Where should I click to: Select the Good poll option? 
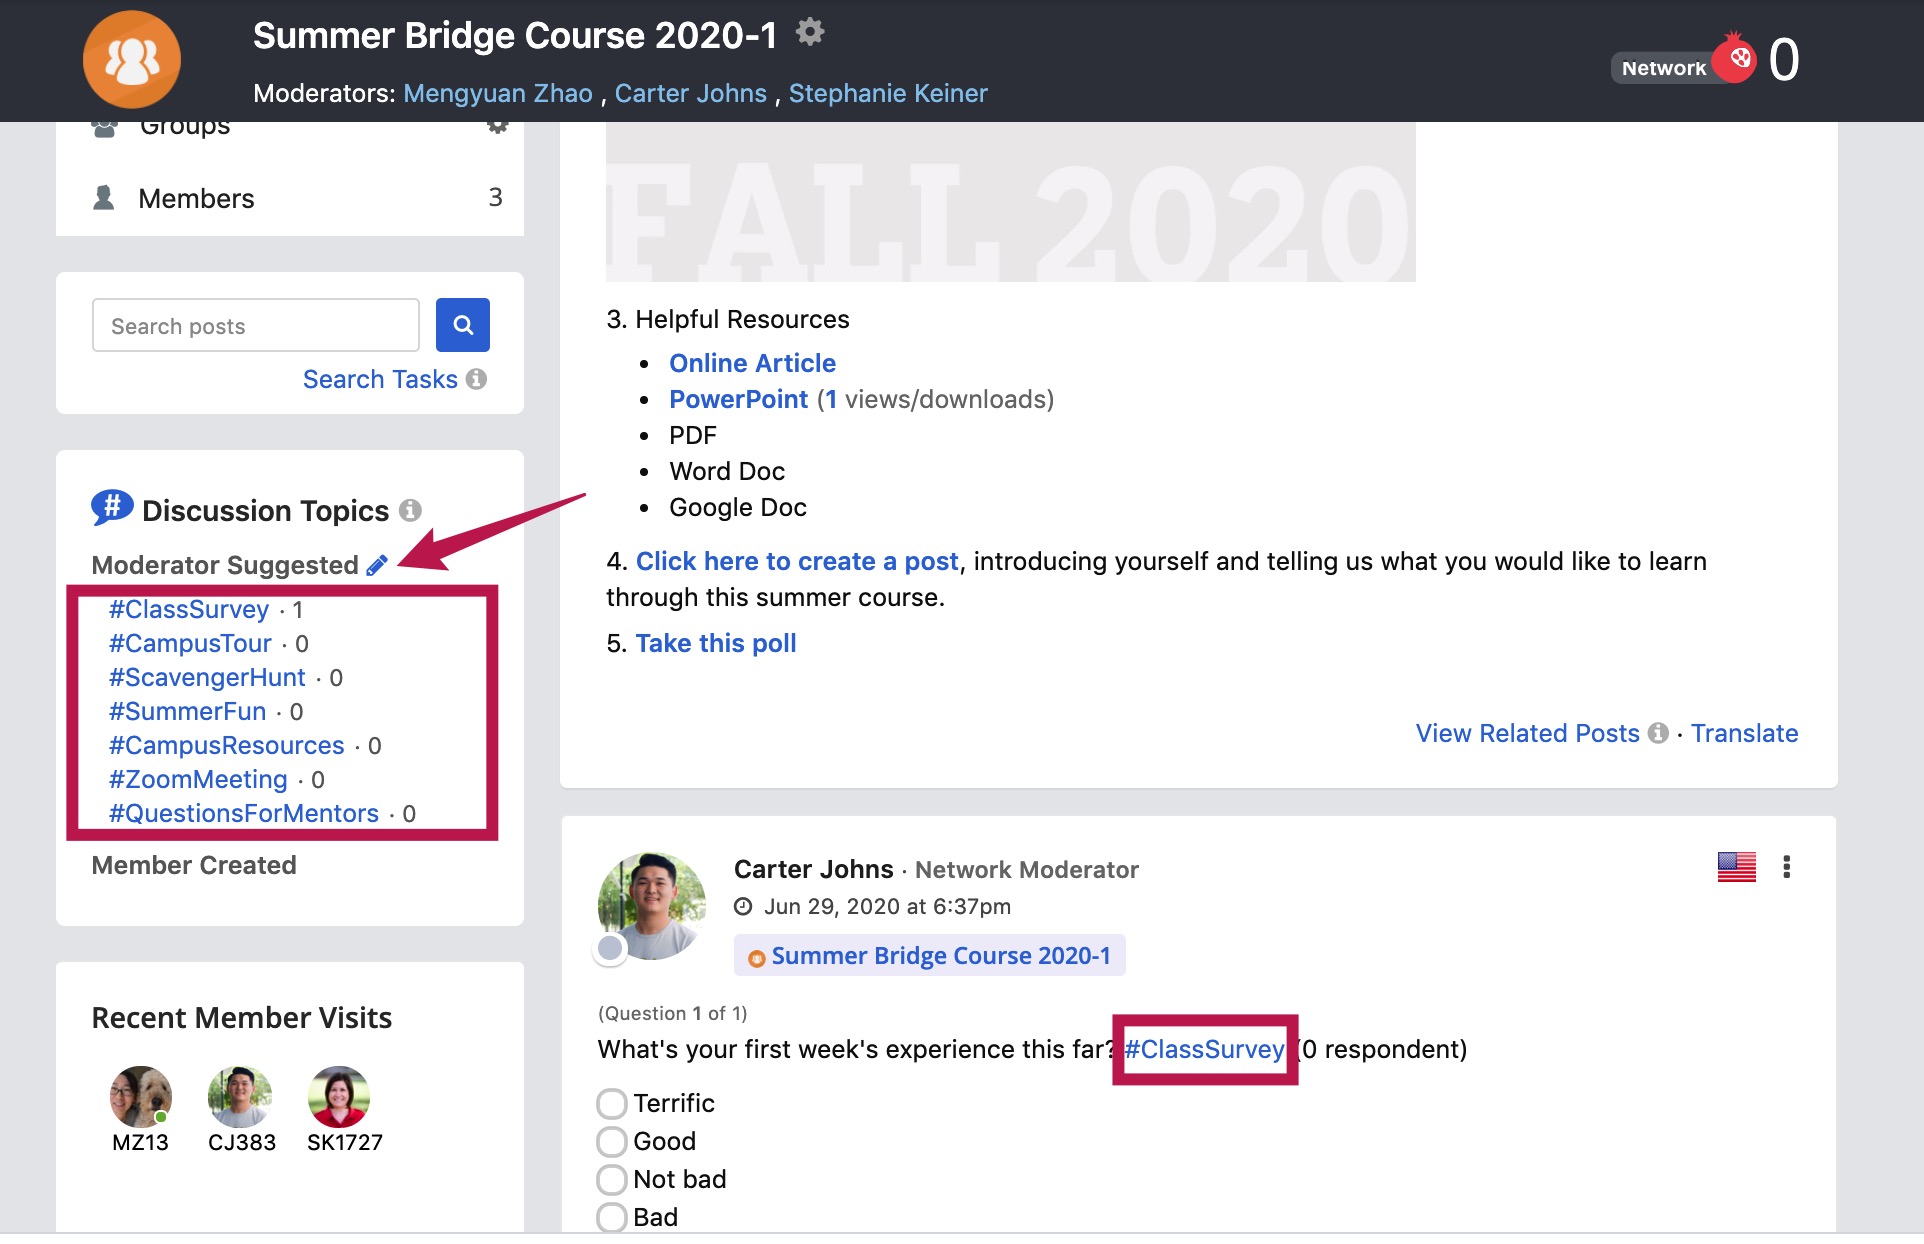[x=612, y=1142]
